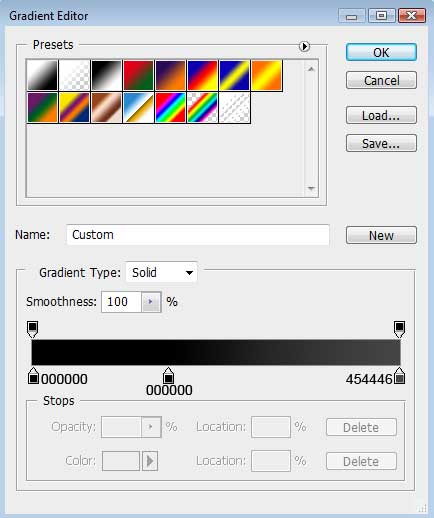Click the Color row Location field
Viewport: 434px width, 518px height.
click(x=271, y=461)
